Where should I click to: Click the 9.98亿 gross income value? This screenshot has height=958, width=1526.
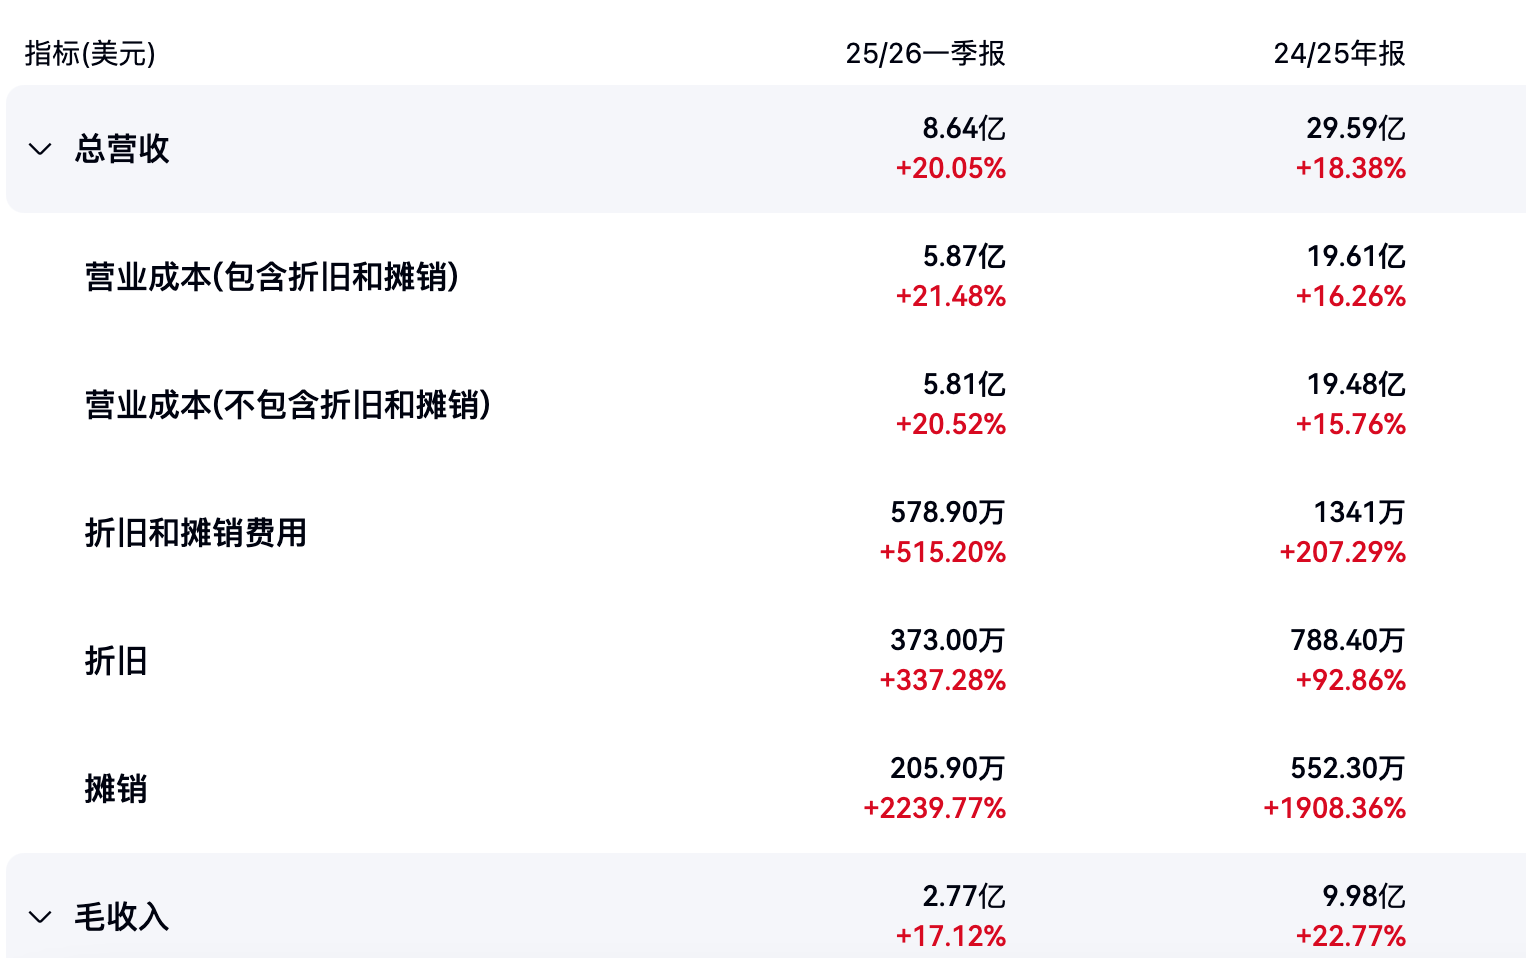[x=1363, y=897]
